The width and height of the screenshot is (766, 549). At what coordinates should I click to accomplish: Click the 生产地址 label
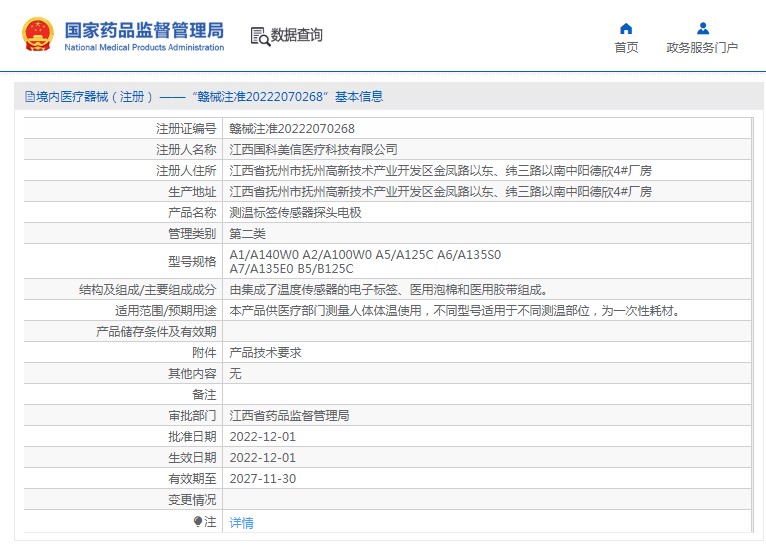[192, 191]
